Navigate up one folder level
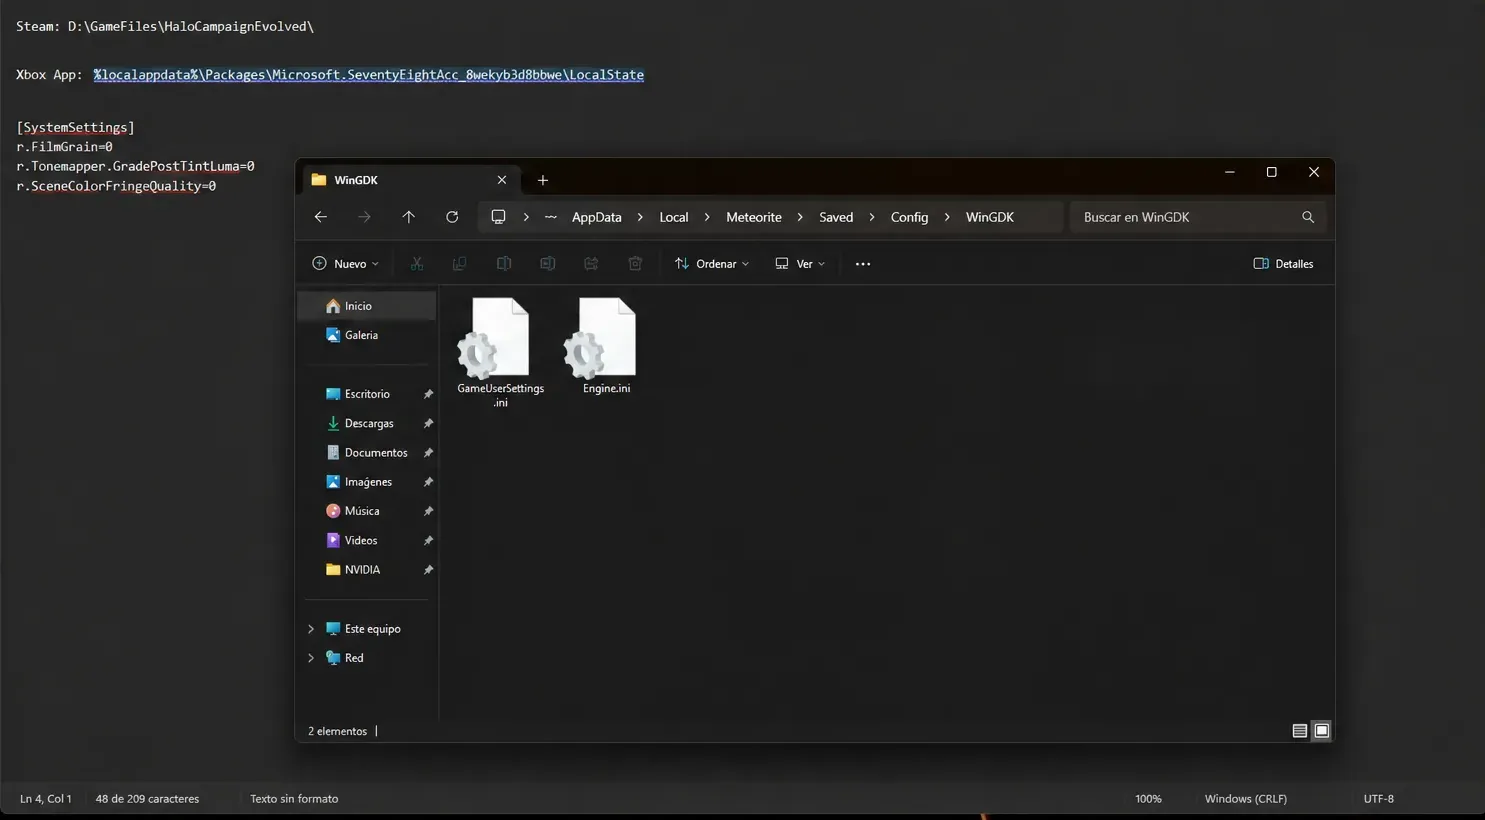1485x820 pixels. coord(408,217)
